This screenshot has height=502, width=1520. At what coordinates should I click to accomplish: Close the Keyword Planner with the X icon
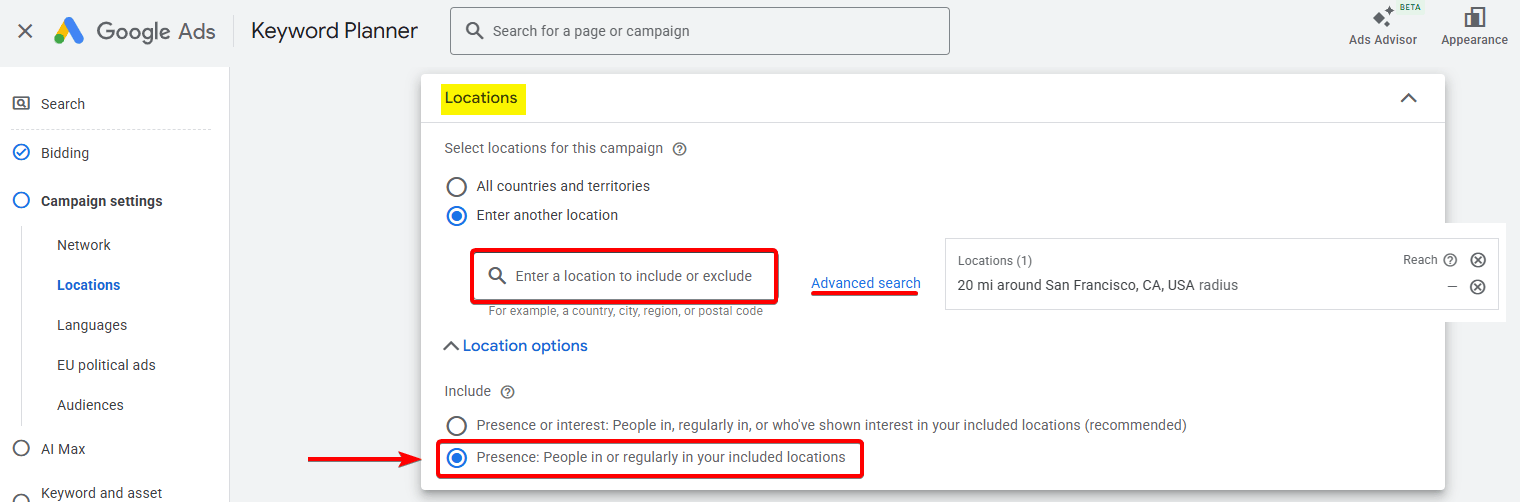point(25,31)
